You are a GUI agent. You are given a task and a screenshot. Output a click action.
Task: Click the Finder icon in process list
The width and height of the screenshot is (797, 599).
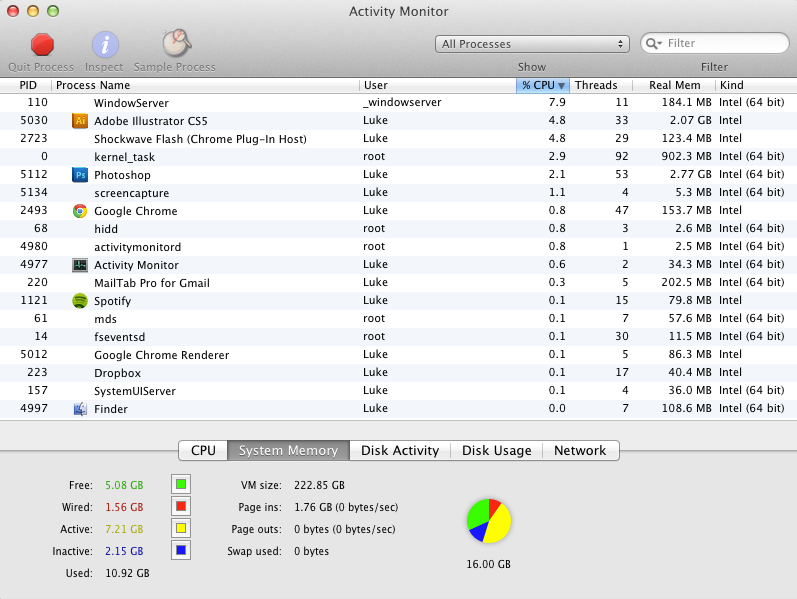click(80, 408)
